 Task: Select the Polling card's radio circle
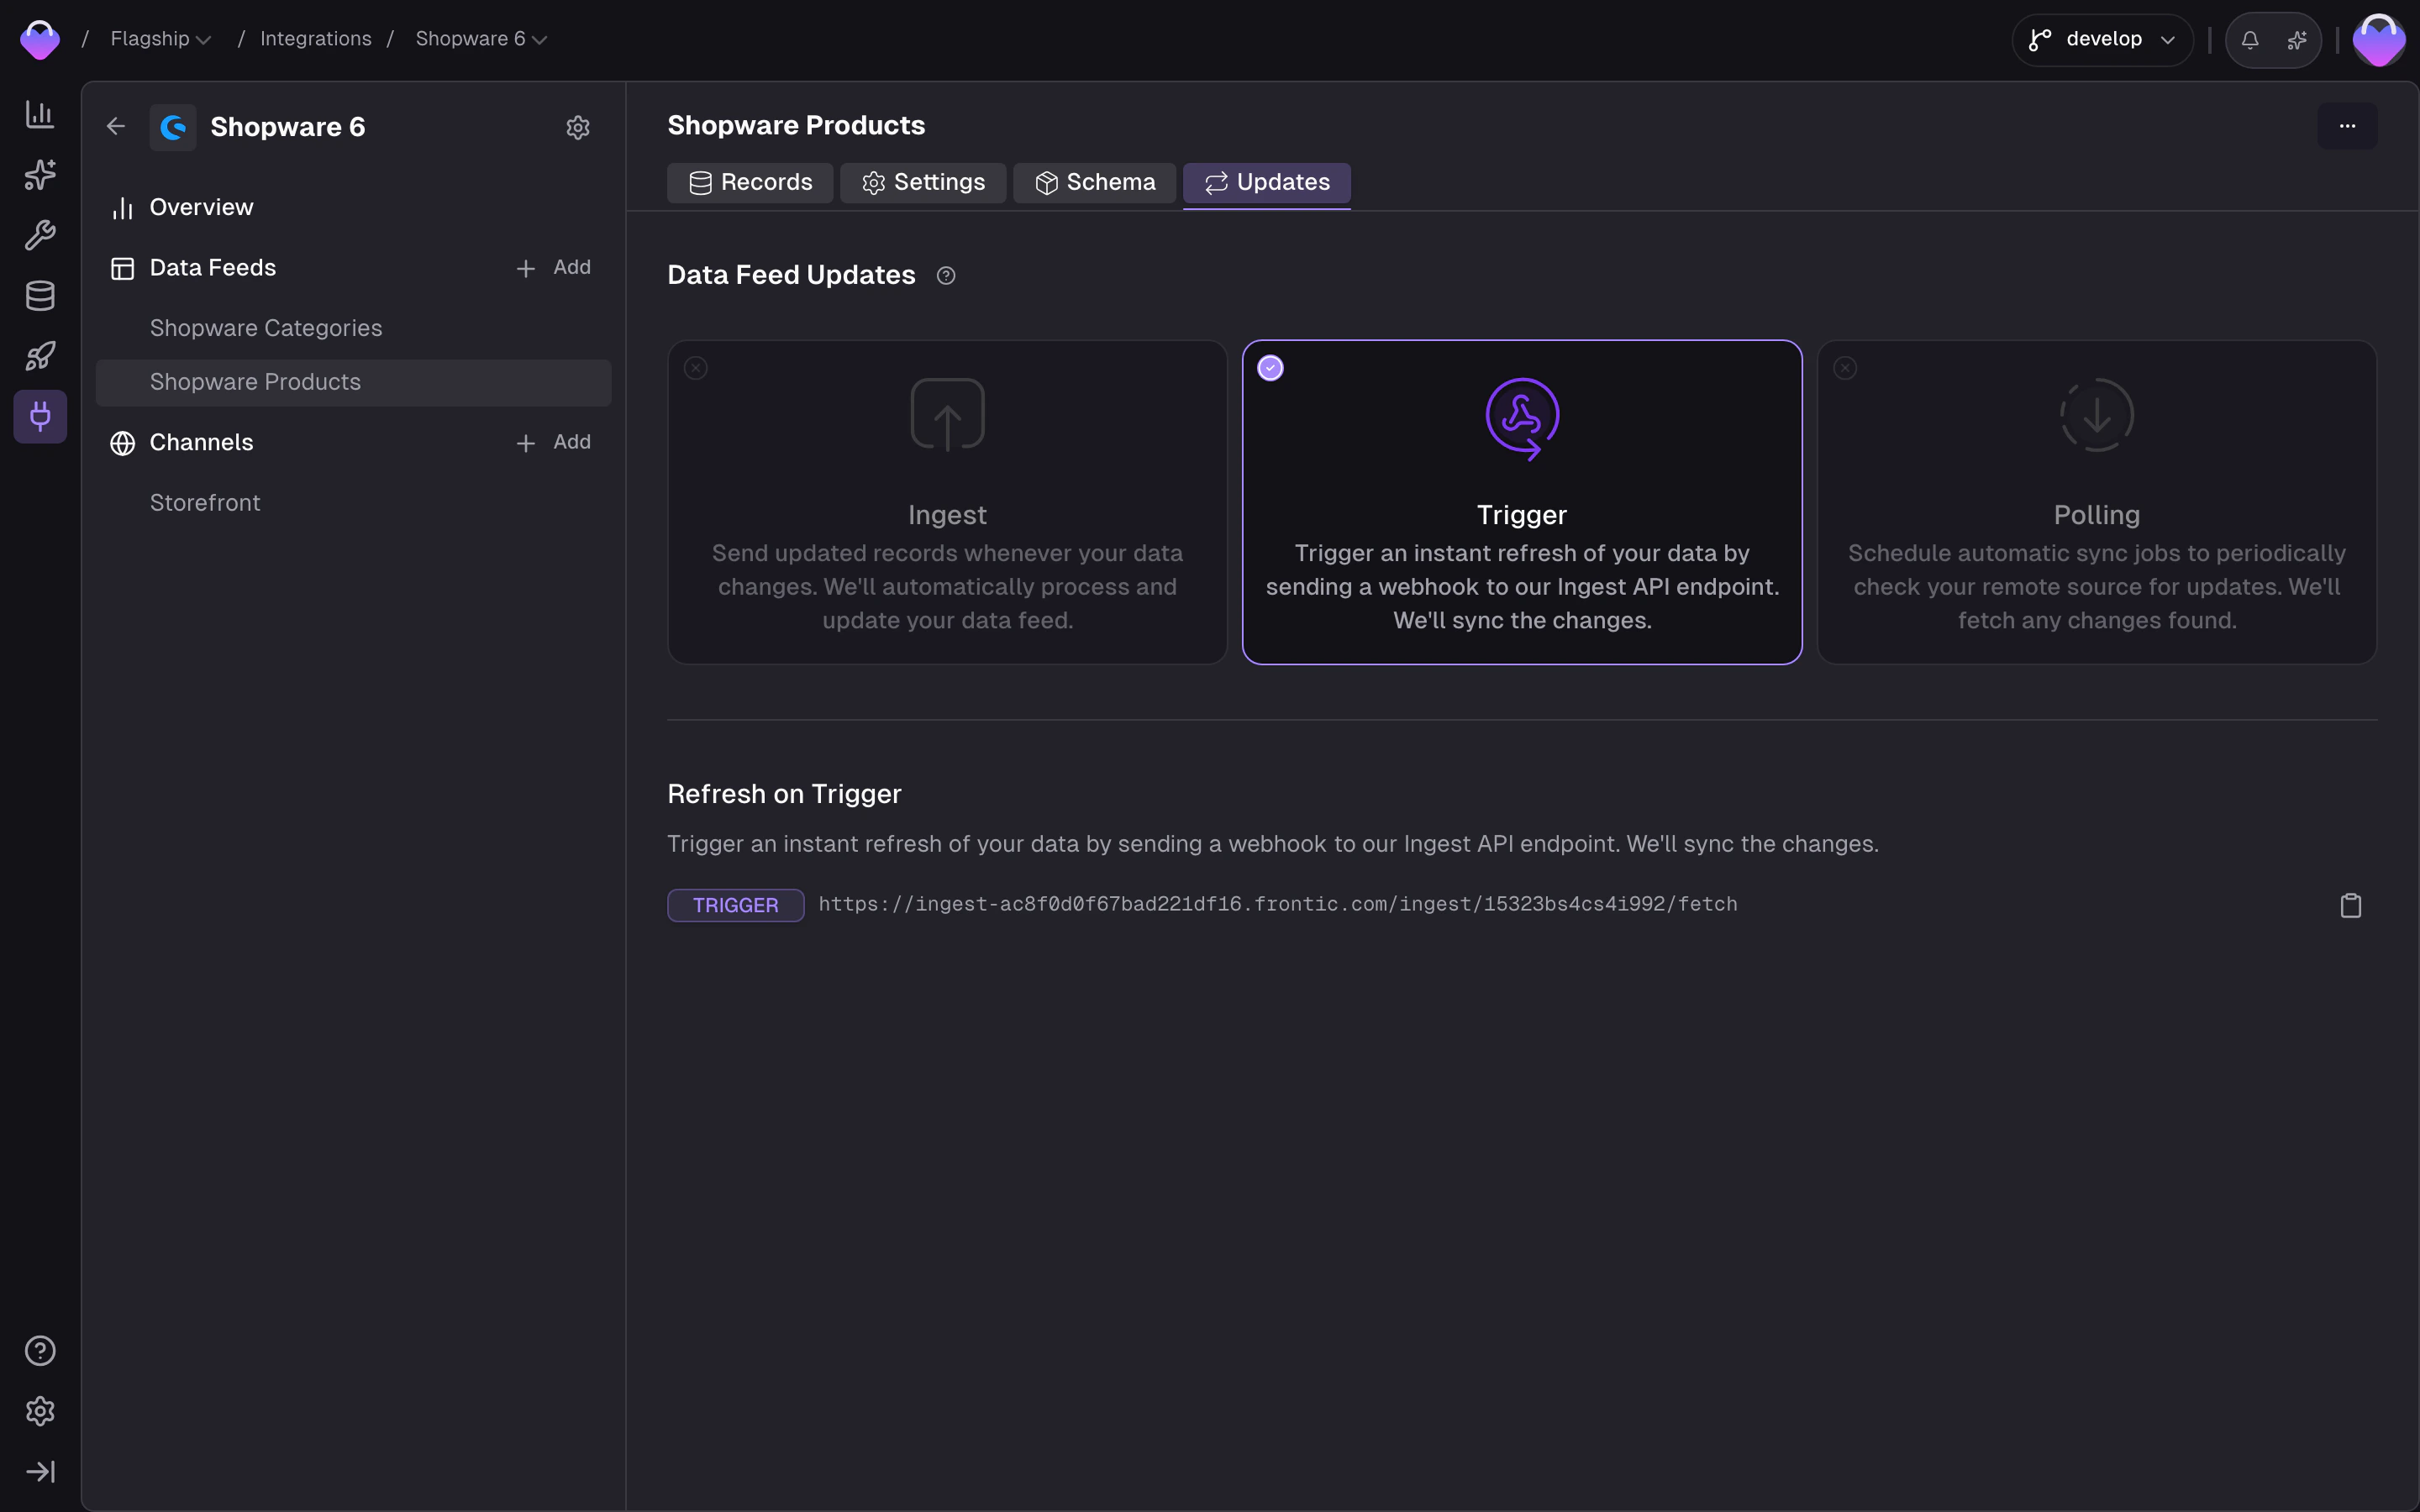(x=1845, y=368)
